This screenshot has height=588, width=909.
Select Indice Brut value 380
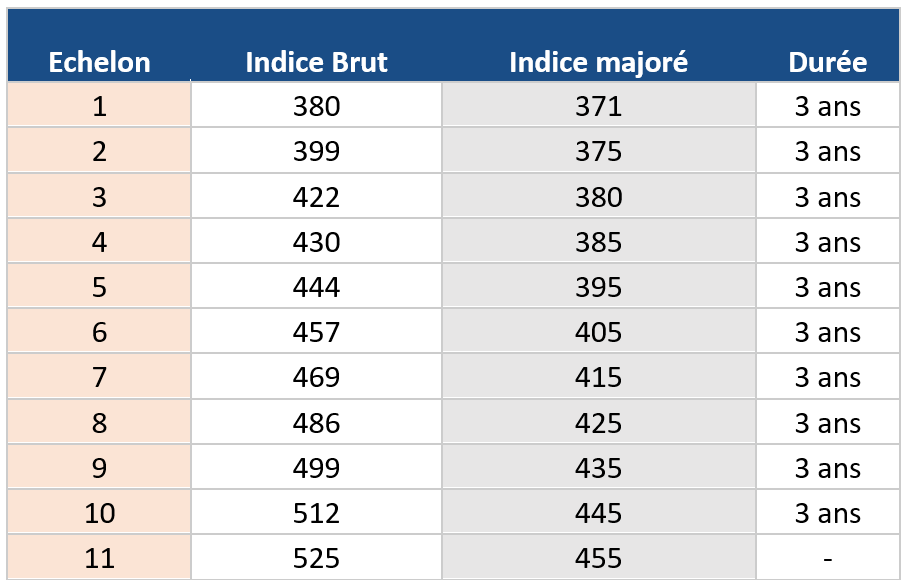(316, 106)
